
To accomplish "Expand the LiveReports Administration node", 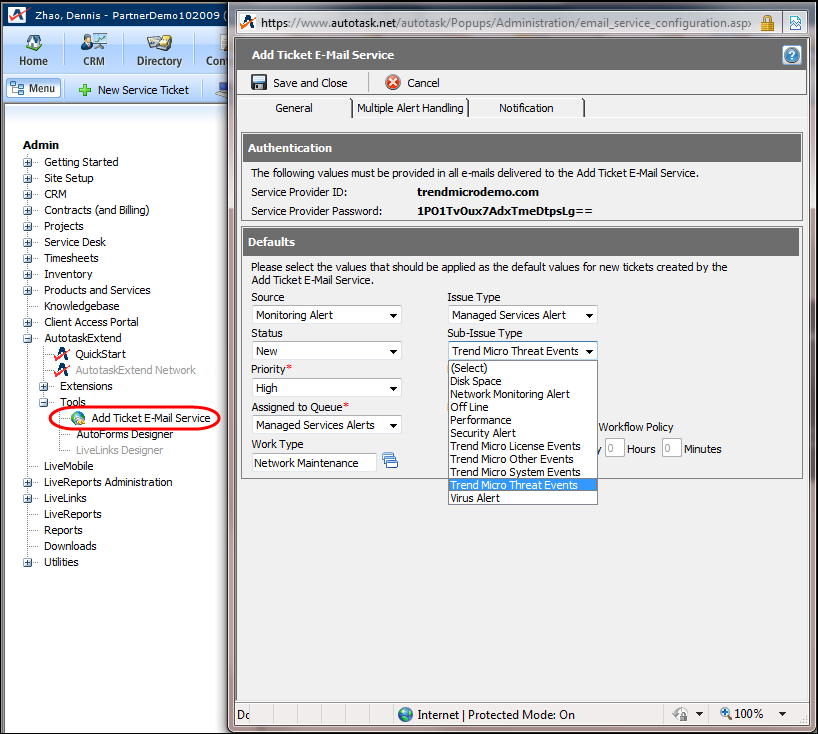I will point(28,482).
